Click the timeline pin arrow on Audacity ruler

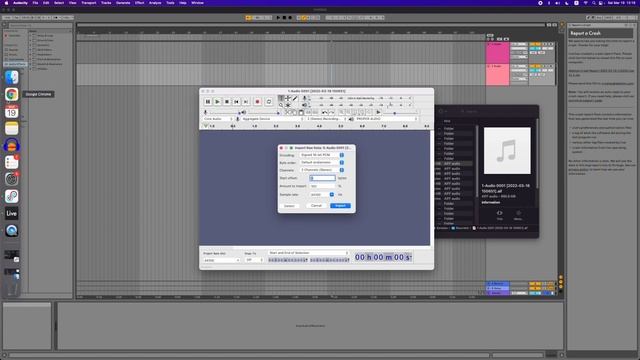206,126
